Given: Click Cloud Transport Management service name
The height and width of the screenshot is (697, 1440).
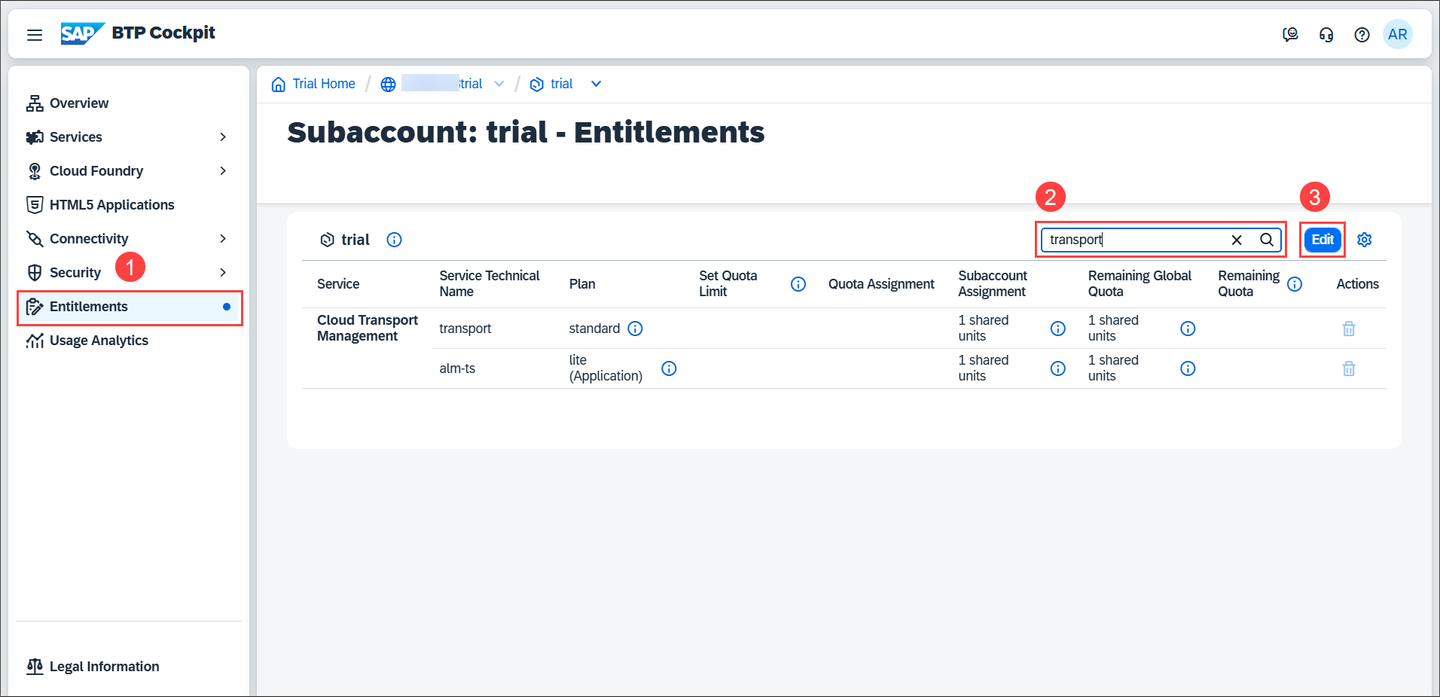Looking at the screenshot, I should [x=368, y=328].
